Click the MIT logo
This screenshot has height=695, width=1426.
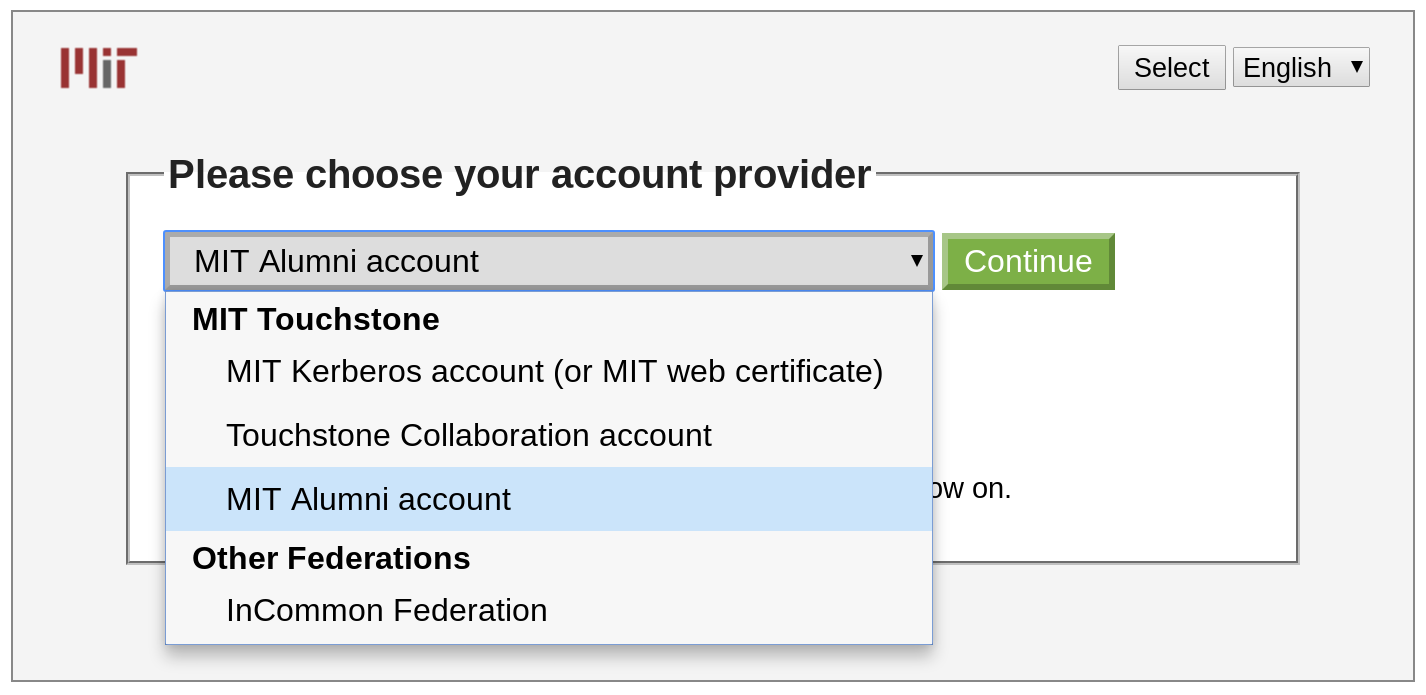98,68
